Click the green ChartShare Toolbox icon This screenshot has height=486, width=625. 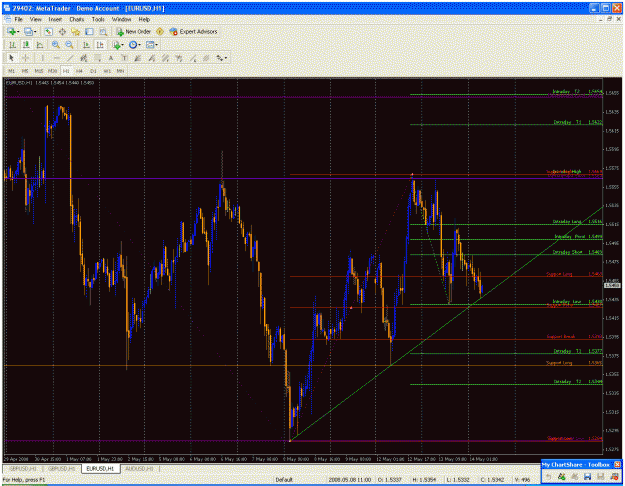[561, 476]
